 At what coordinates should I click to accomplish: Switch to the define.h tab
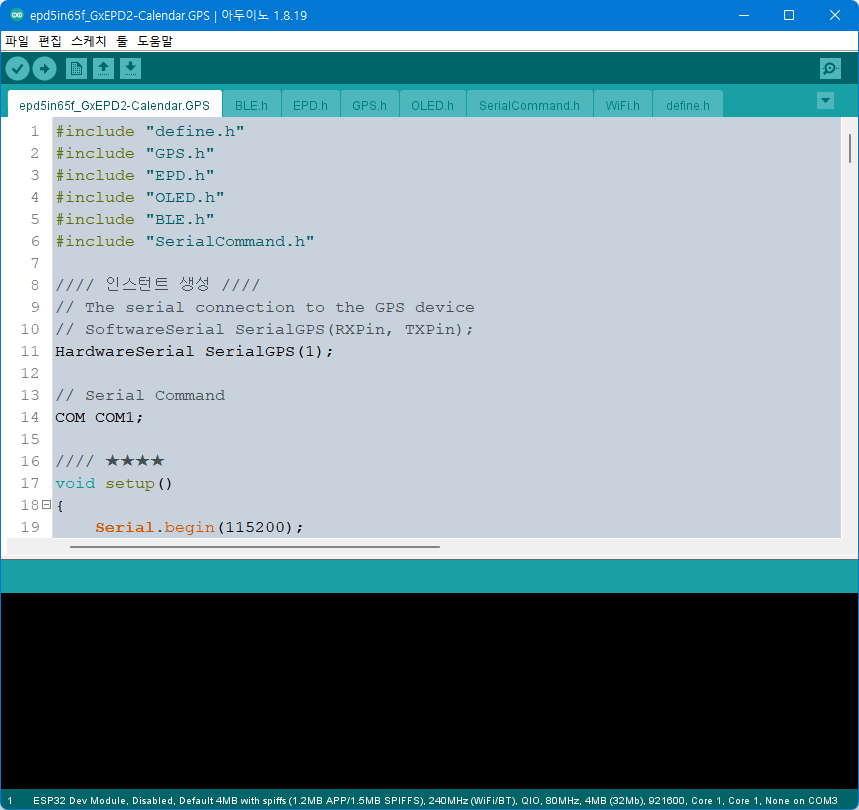pos(688,105)
